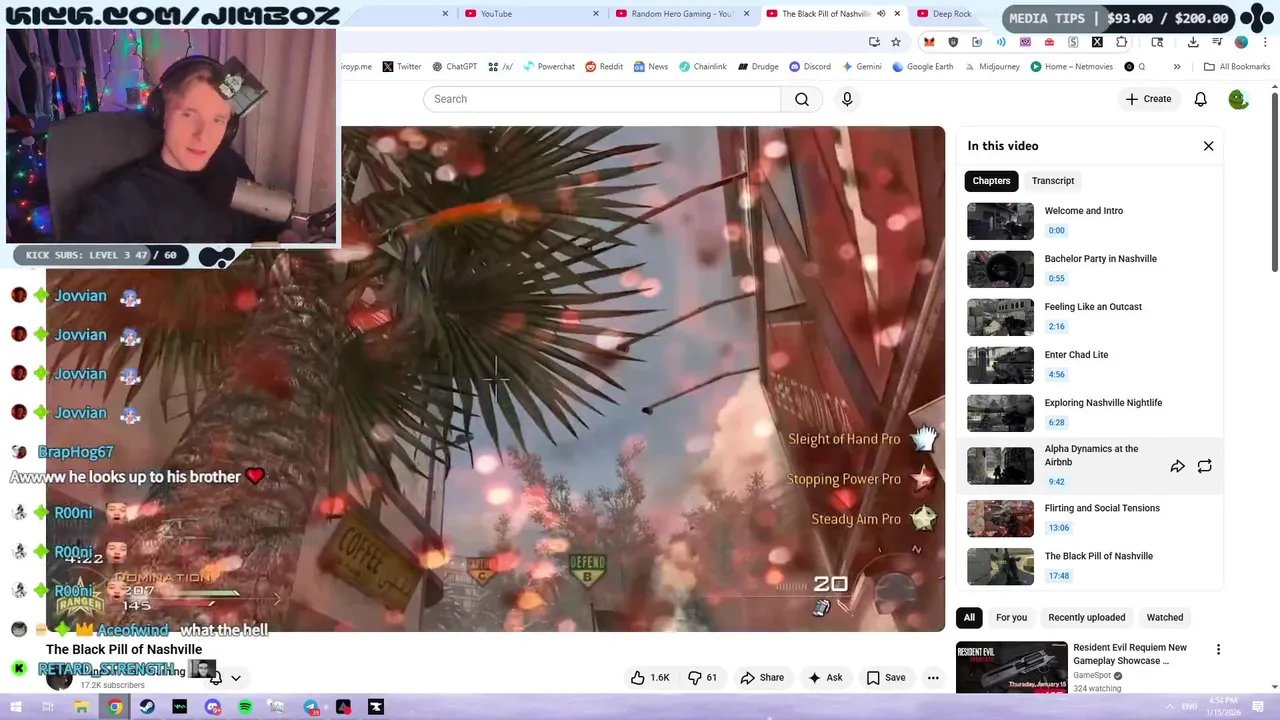Image resolution: width=1280 pixels, height=720 pixels.
Task: Open the Reddit bookmark
Action: point(604,67)
